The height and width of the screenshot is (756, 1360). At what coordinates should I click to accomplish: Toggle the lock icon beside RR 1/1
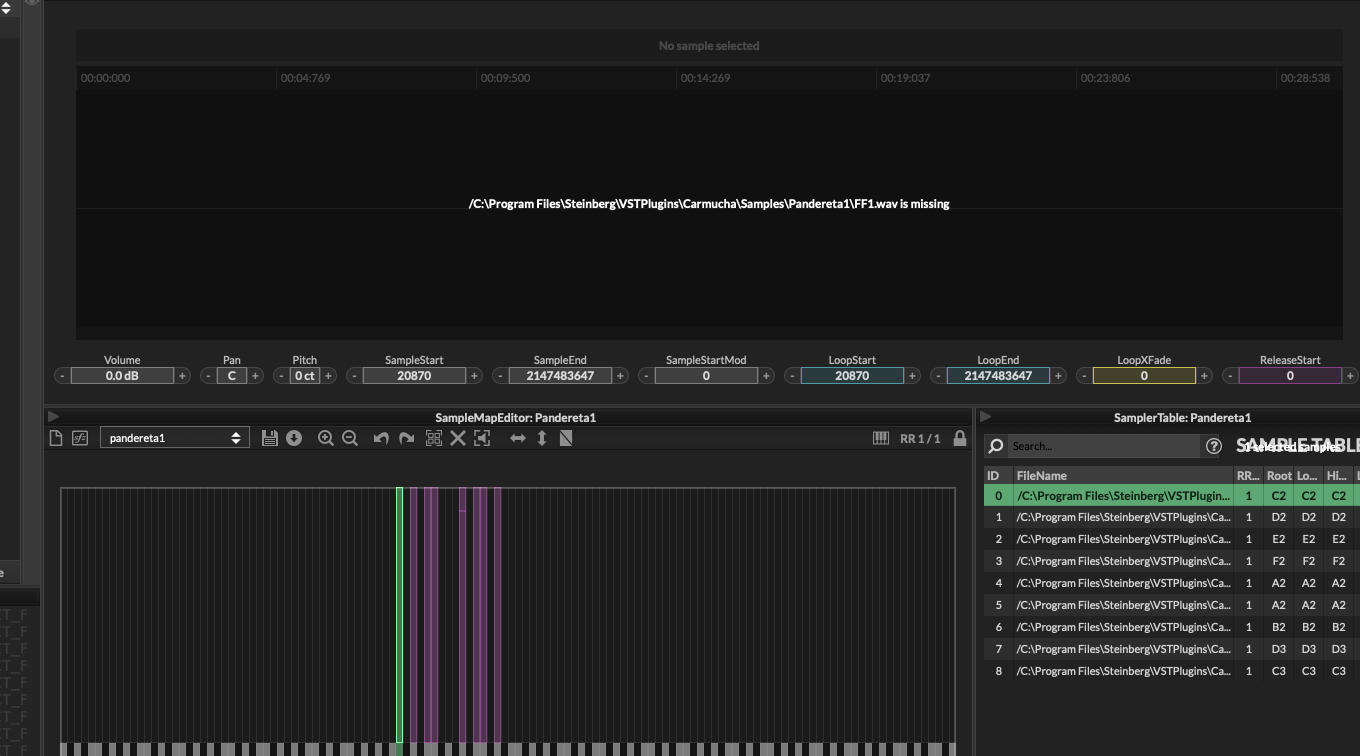pyautogui.click(x=960, y=438)
